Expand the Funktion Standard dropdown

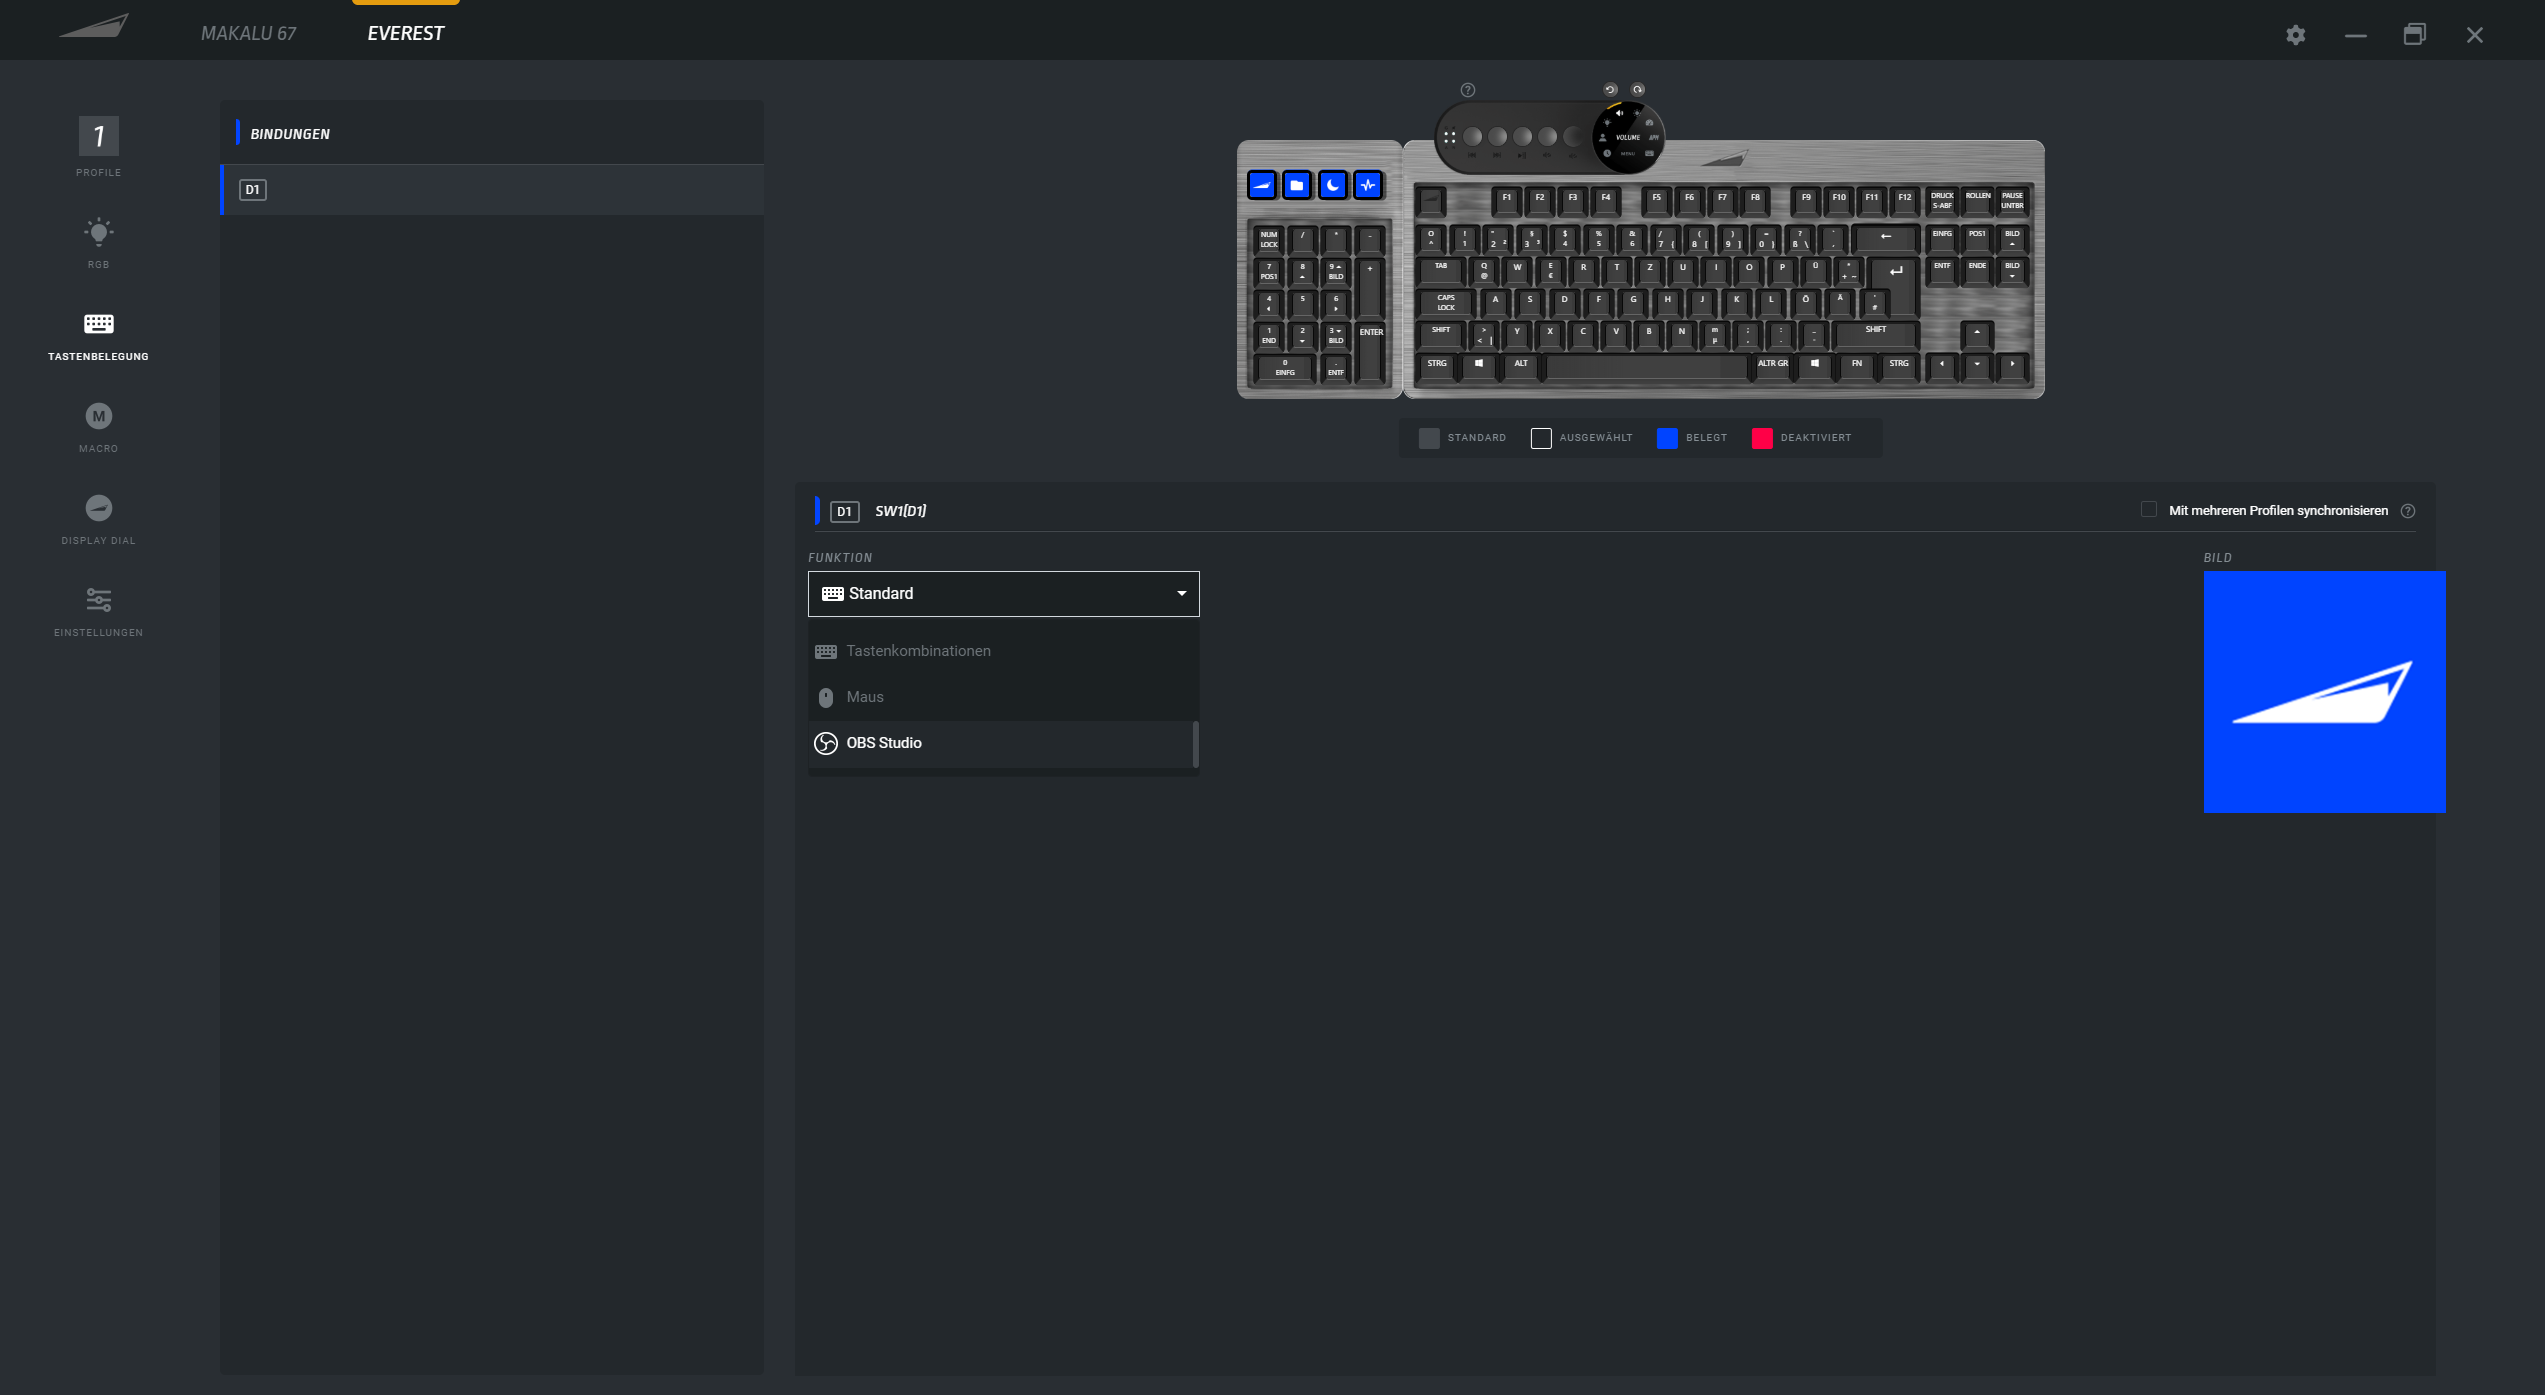coord(1003,594)
